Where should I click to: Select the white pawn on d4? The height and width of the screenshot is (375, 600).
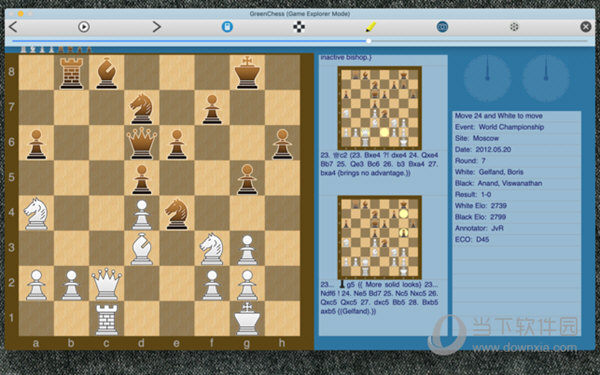click(142, 214)
